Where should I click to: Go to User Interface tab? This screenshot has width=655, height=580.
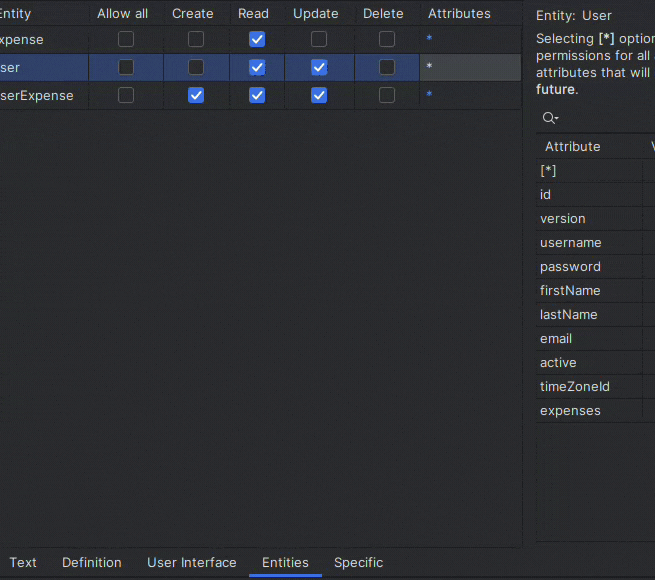192,562
